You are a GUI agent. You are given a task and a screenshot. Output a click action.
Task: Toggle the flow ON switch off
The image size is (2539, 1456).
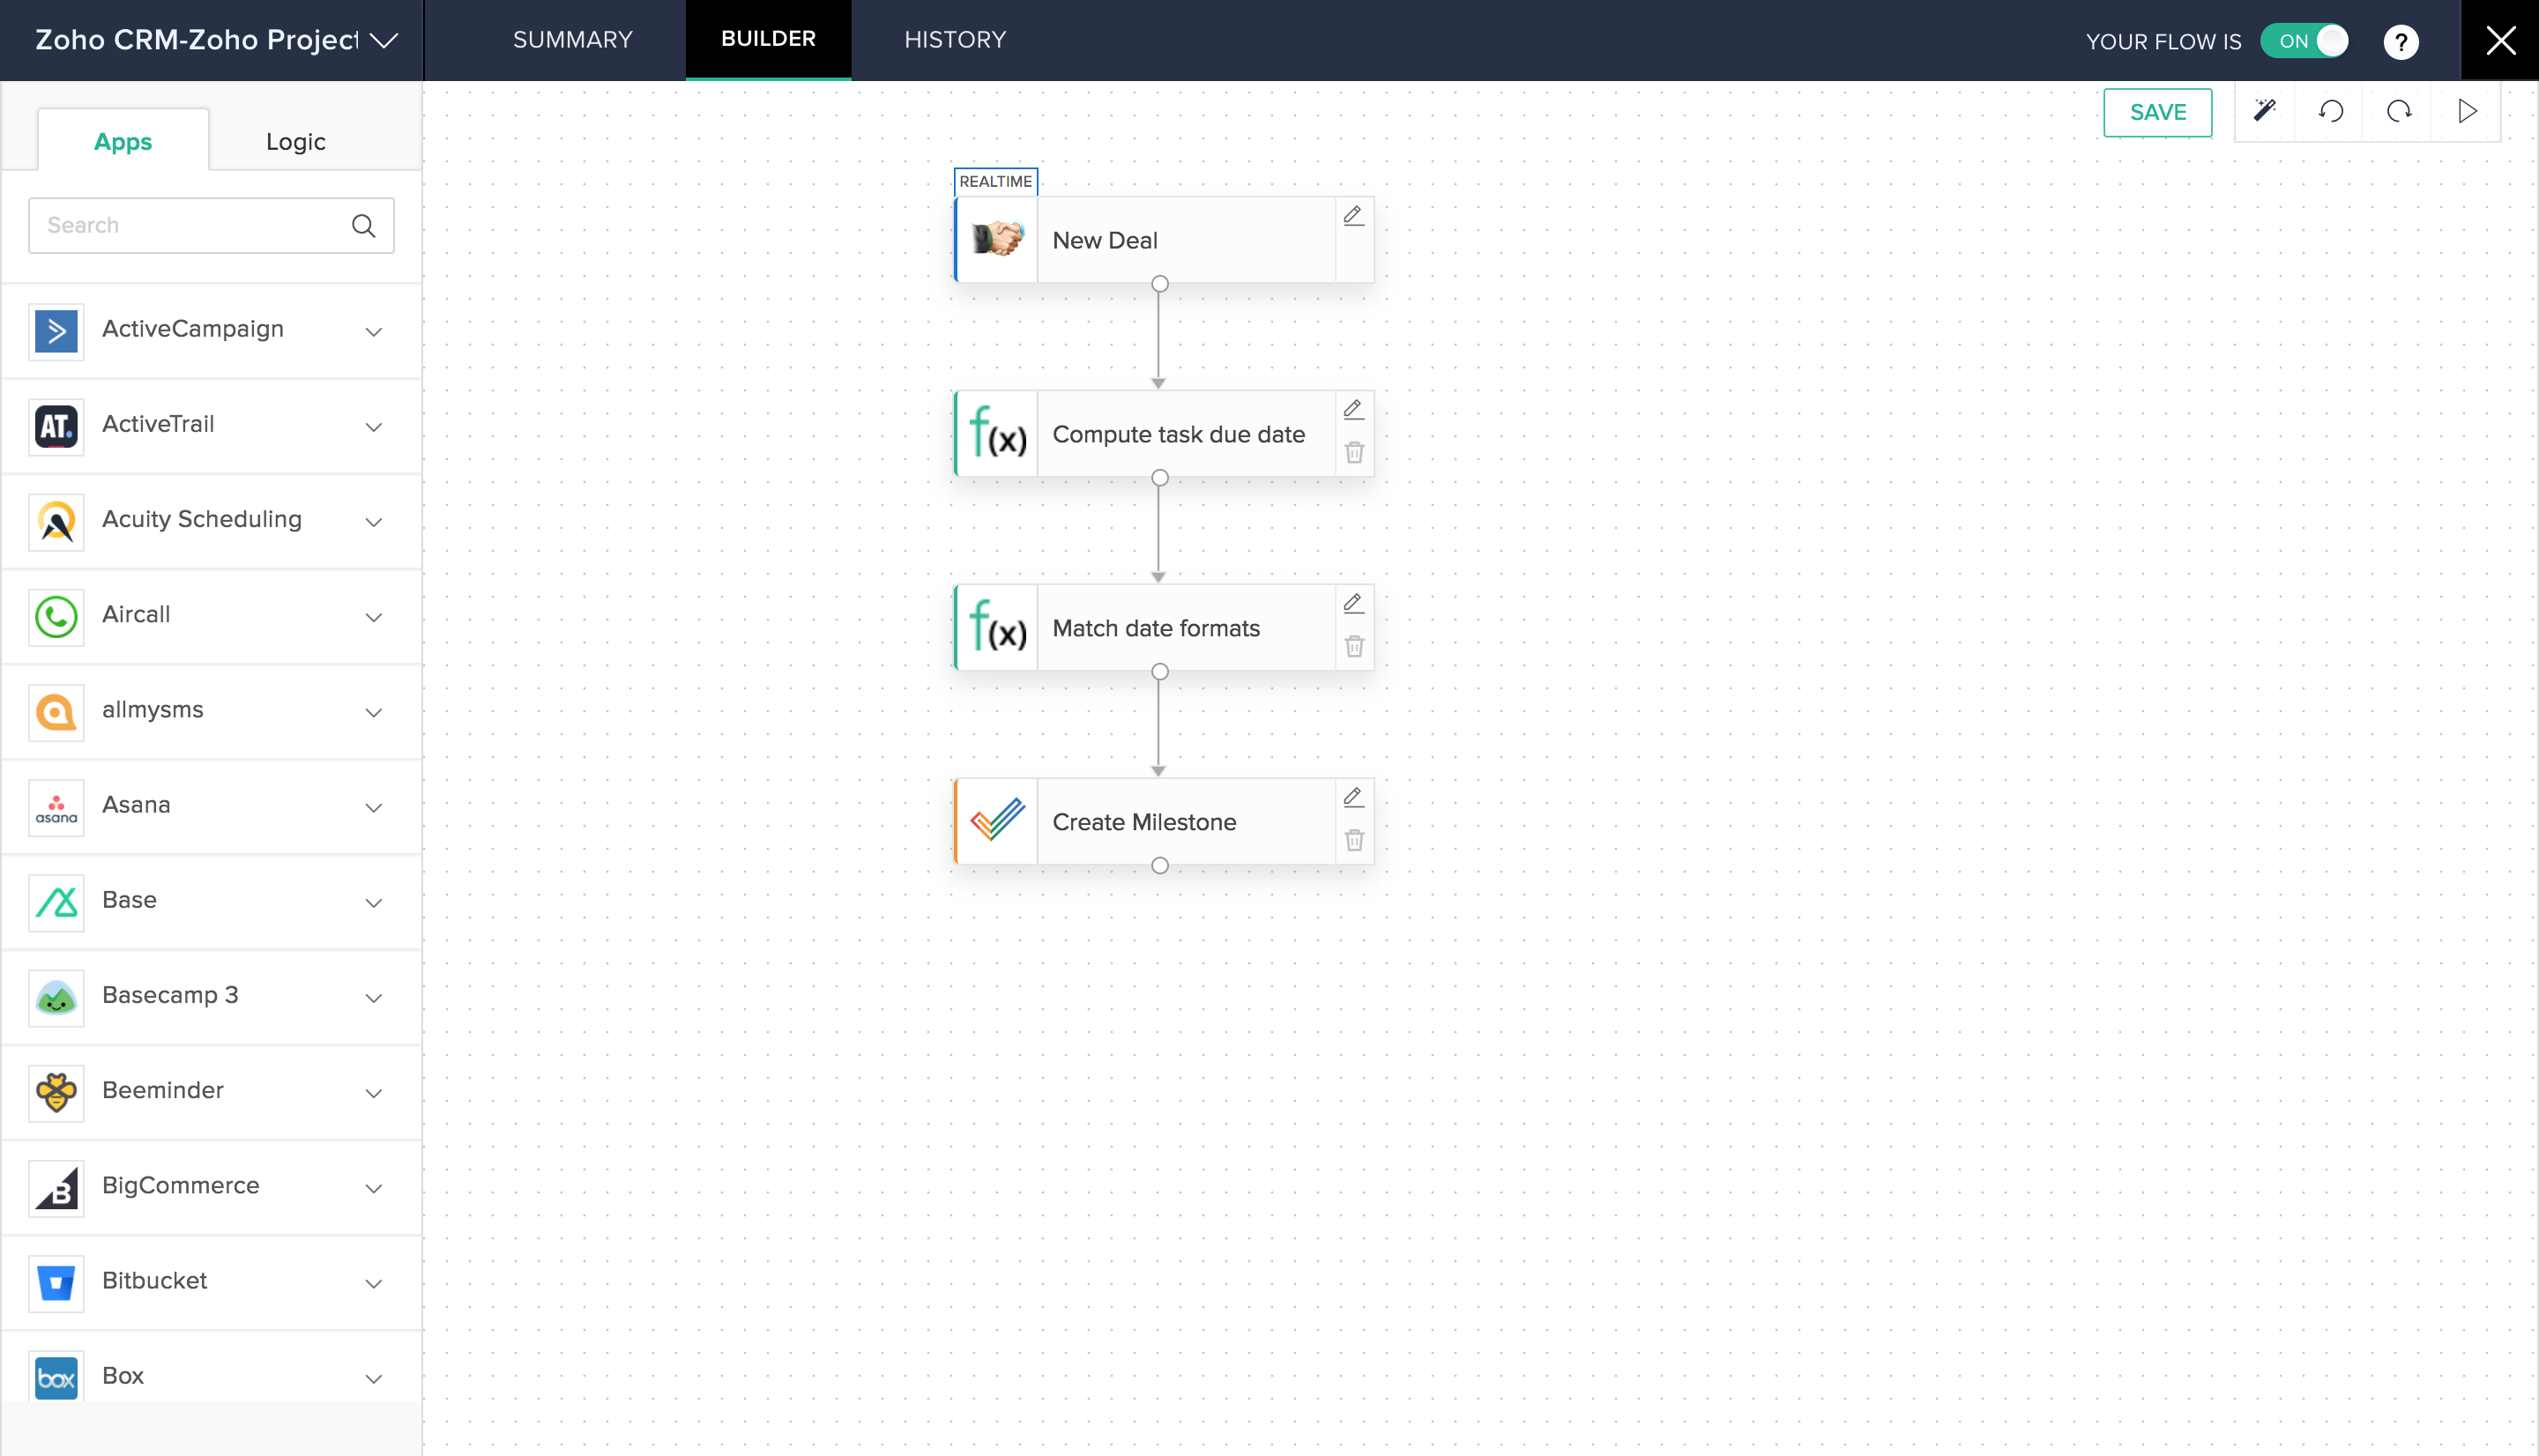point(2304,41)
